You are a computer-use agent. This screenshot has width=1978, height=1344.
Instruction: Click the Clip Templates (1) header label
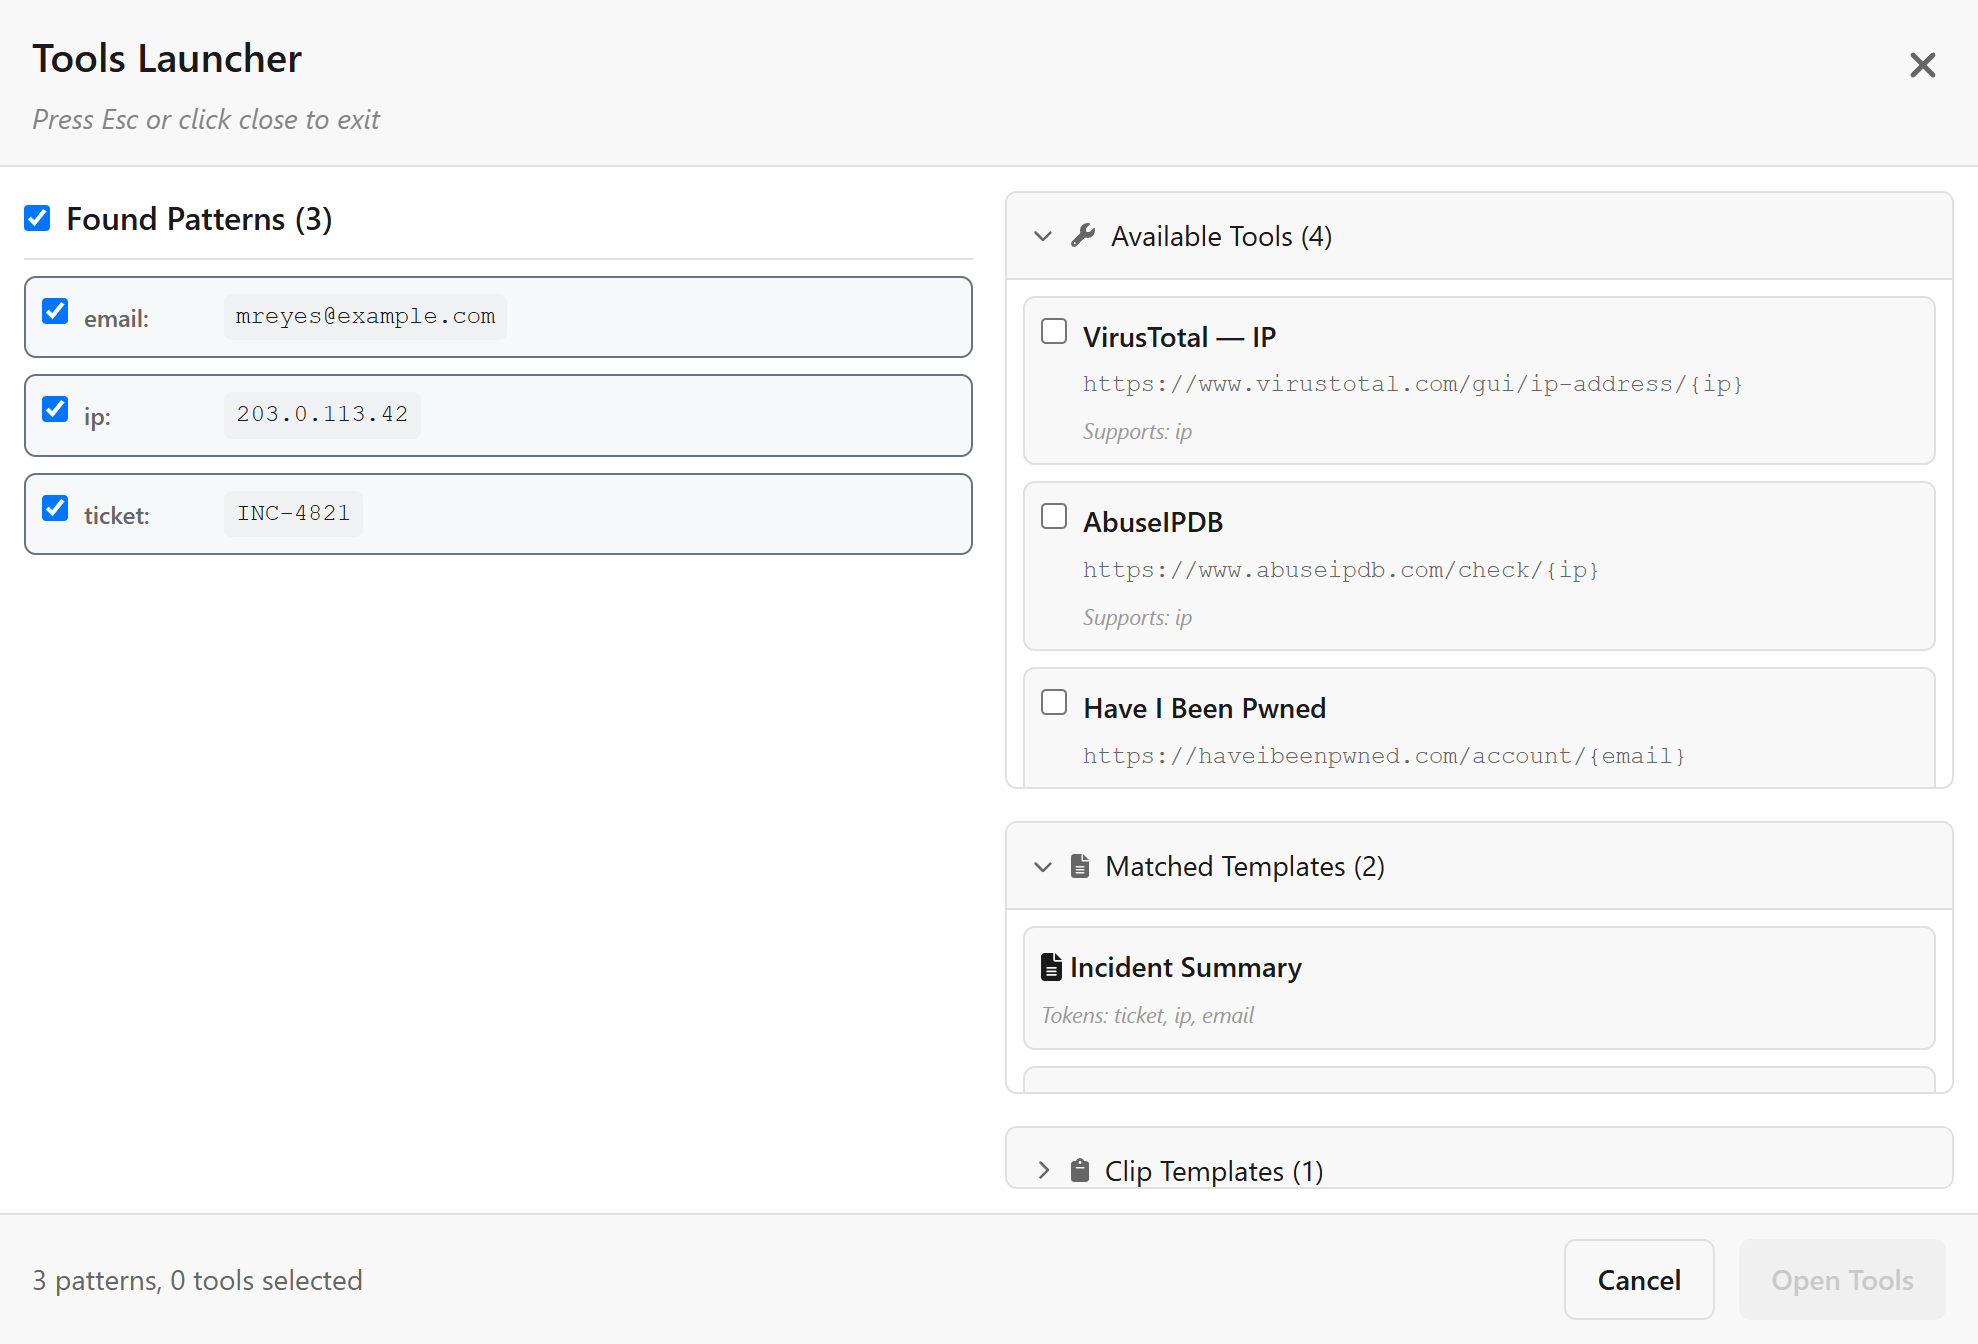tap(1214, 1171)
